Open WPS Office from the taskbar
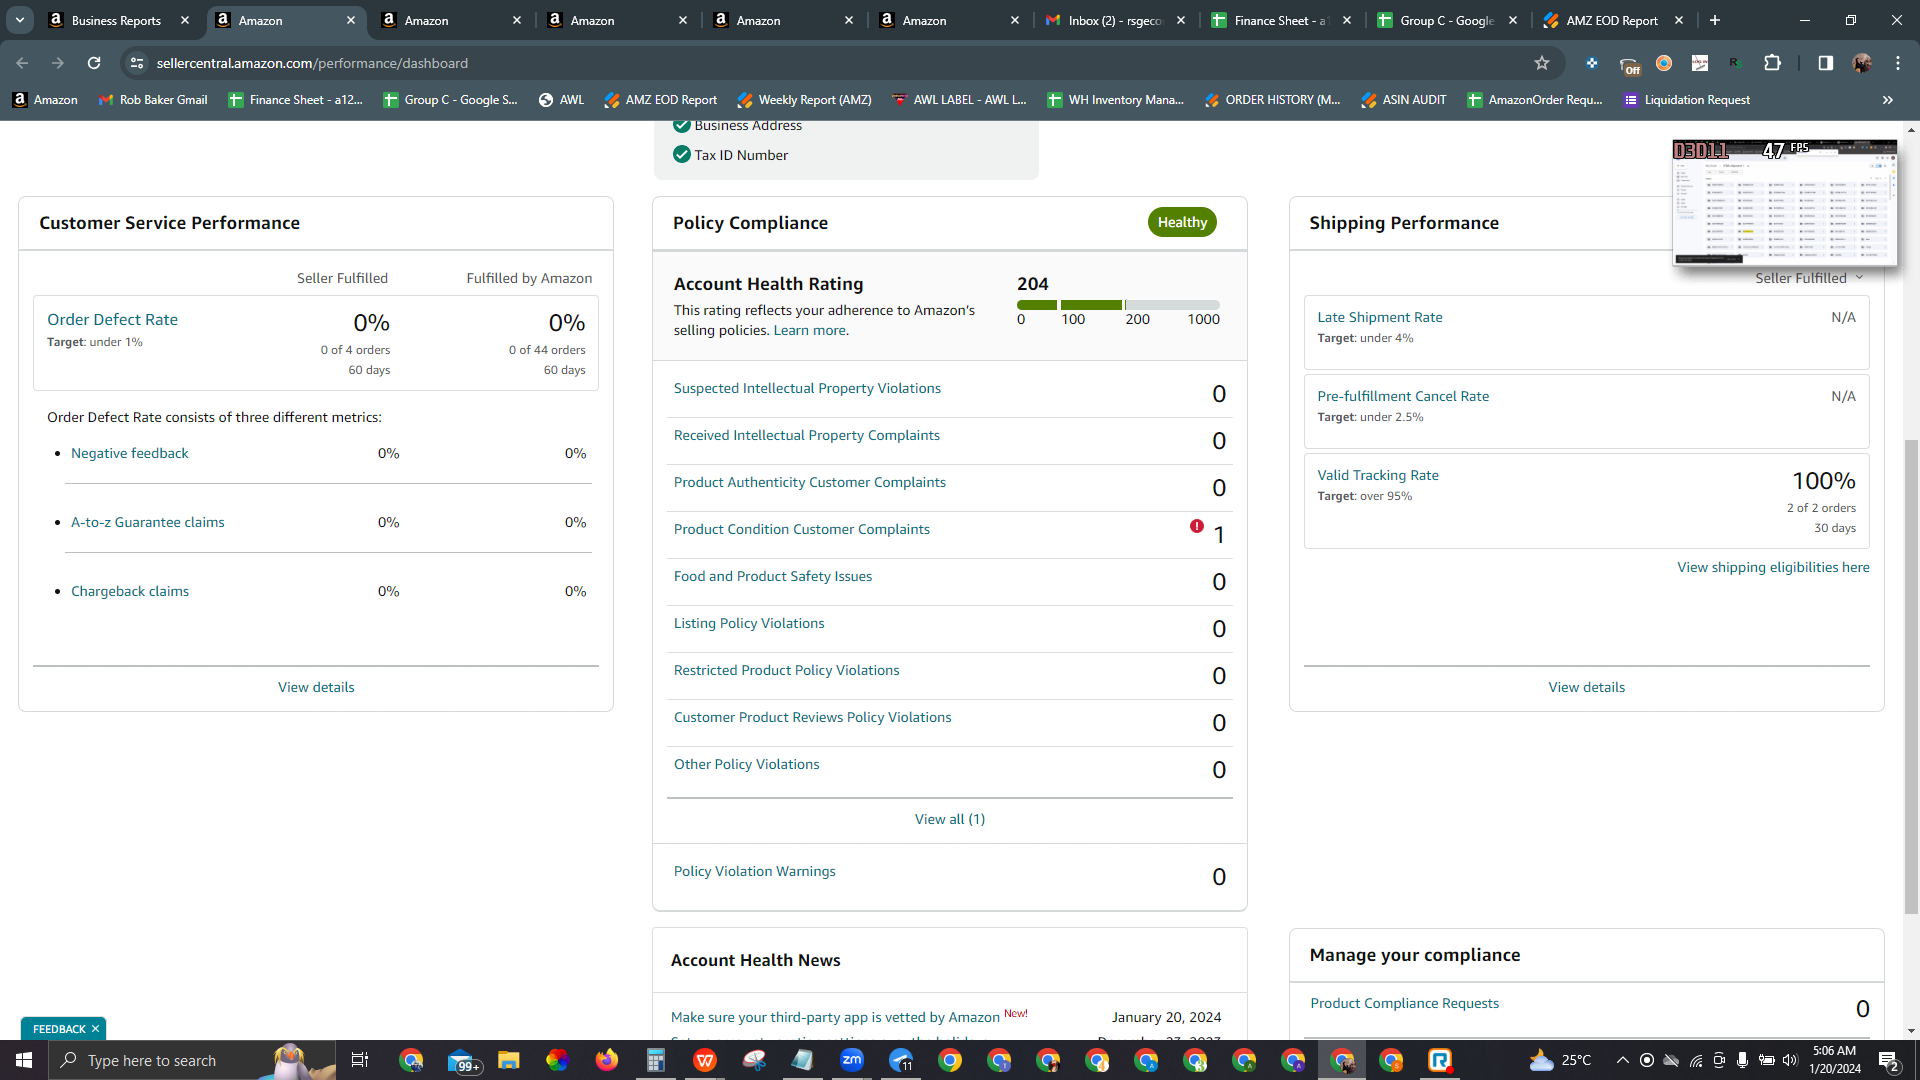1920x1080 pixels. (x=705, y=1060)
